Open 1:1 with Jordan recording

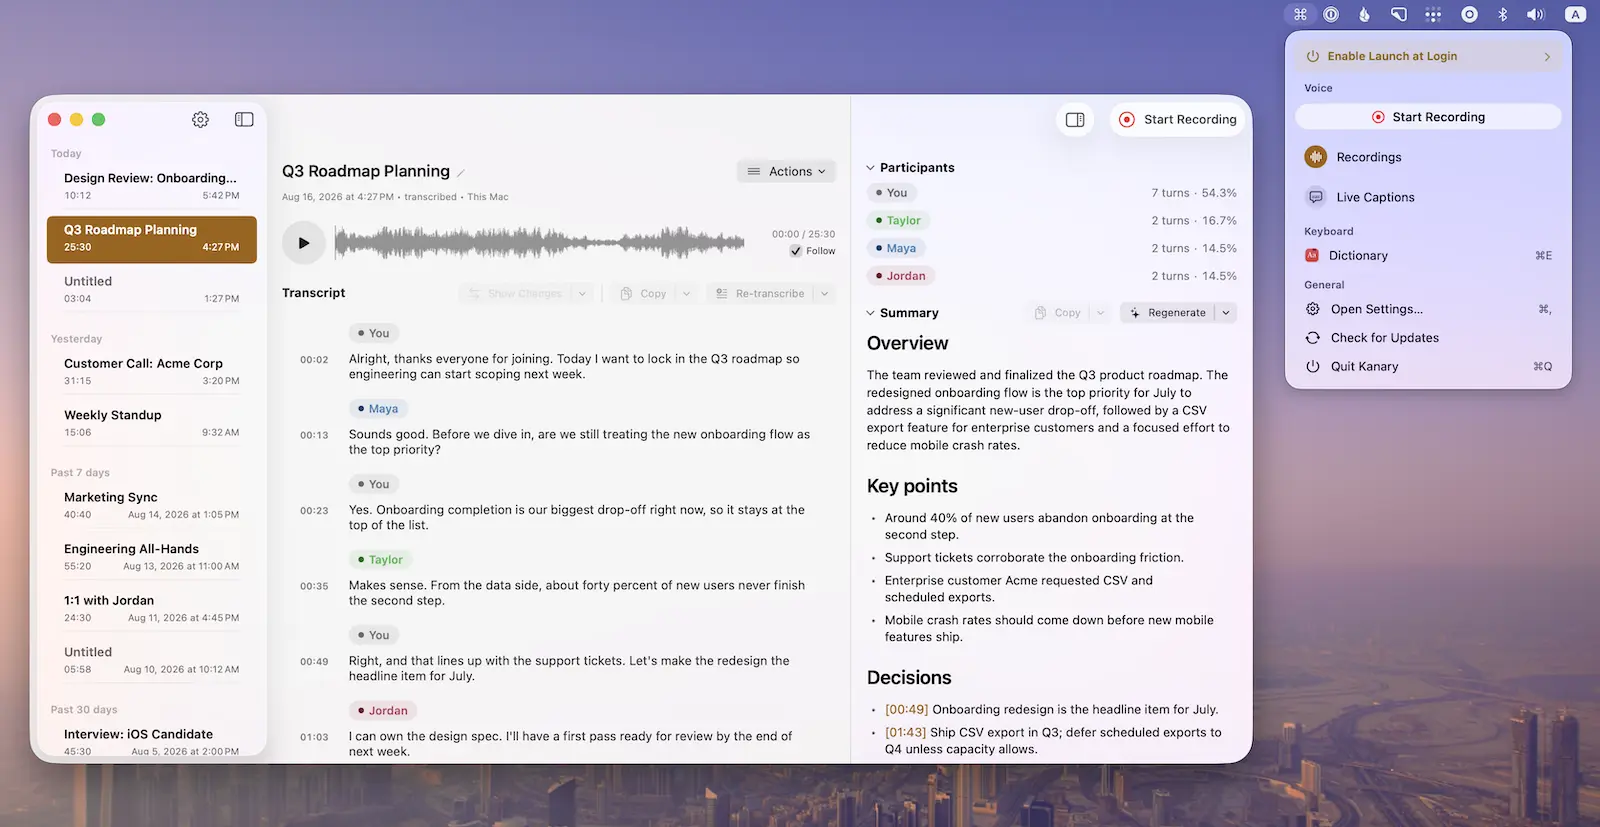[152, 608]
